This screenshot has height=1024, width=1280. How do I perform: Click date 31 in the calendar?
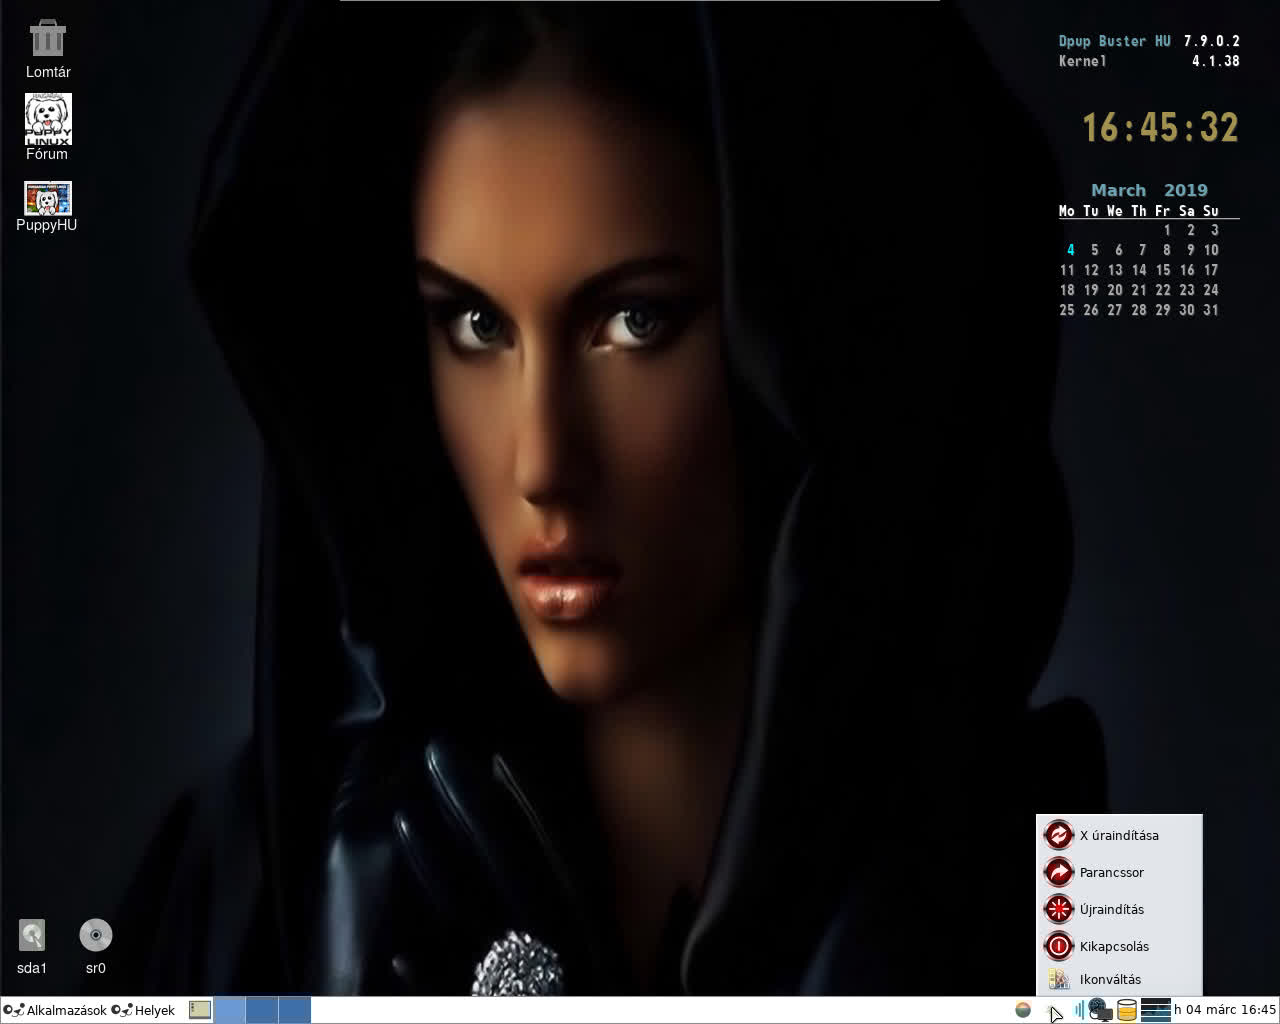pos(1211,310)
